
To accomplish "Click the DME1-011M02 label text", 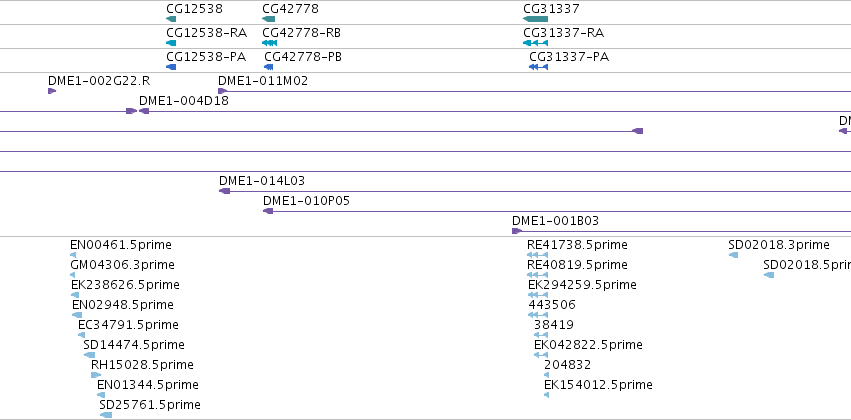I will [263, 81].
